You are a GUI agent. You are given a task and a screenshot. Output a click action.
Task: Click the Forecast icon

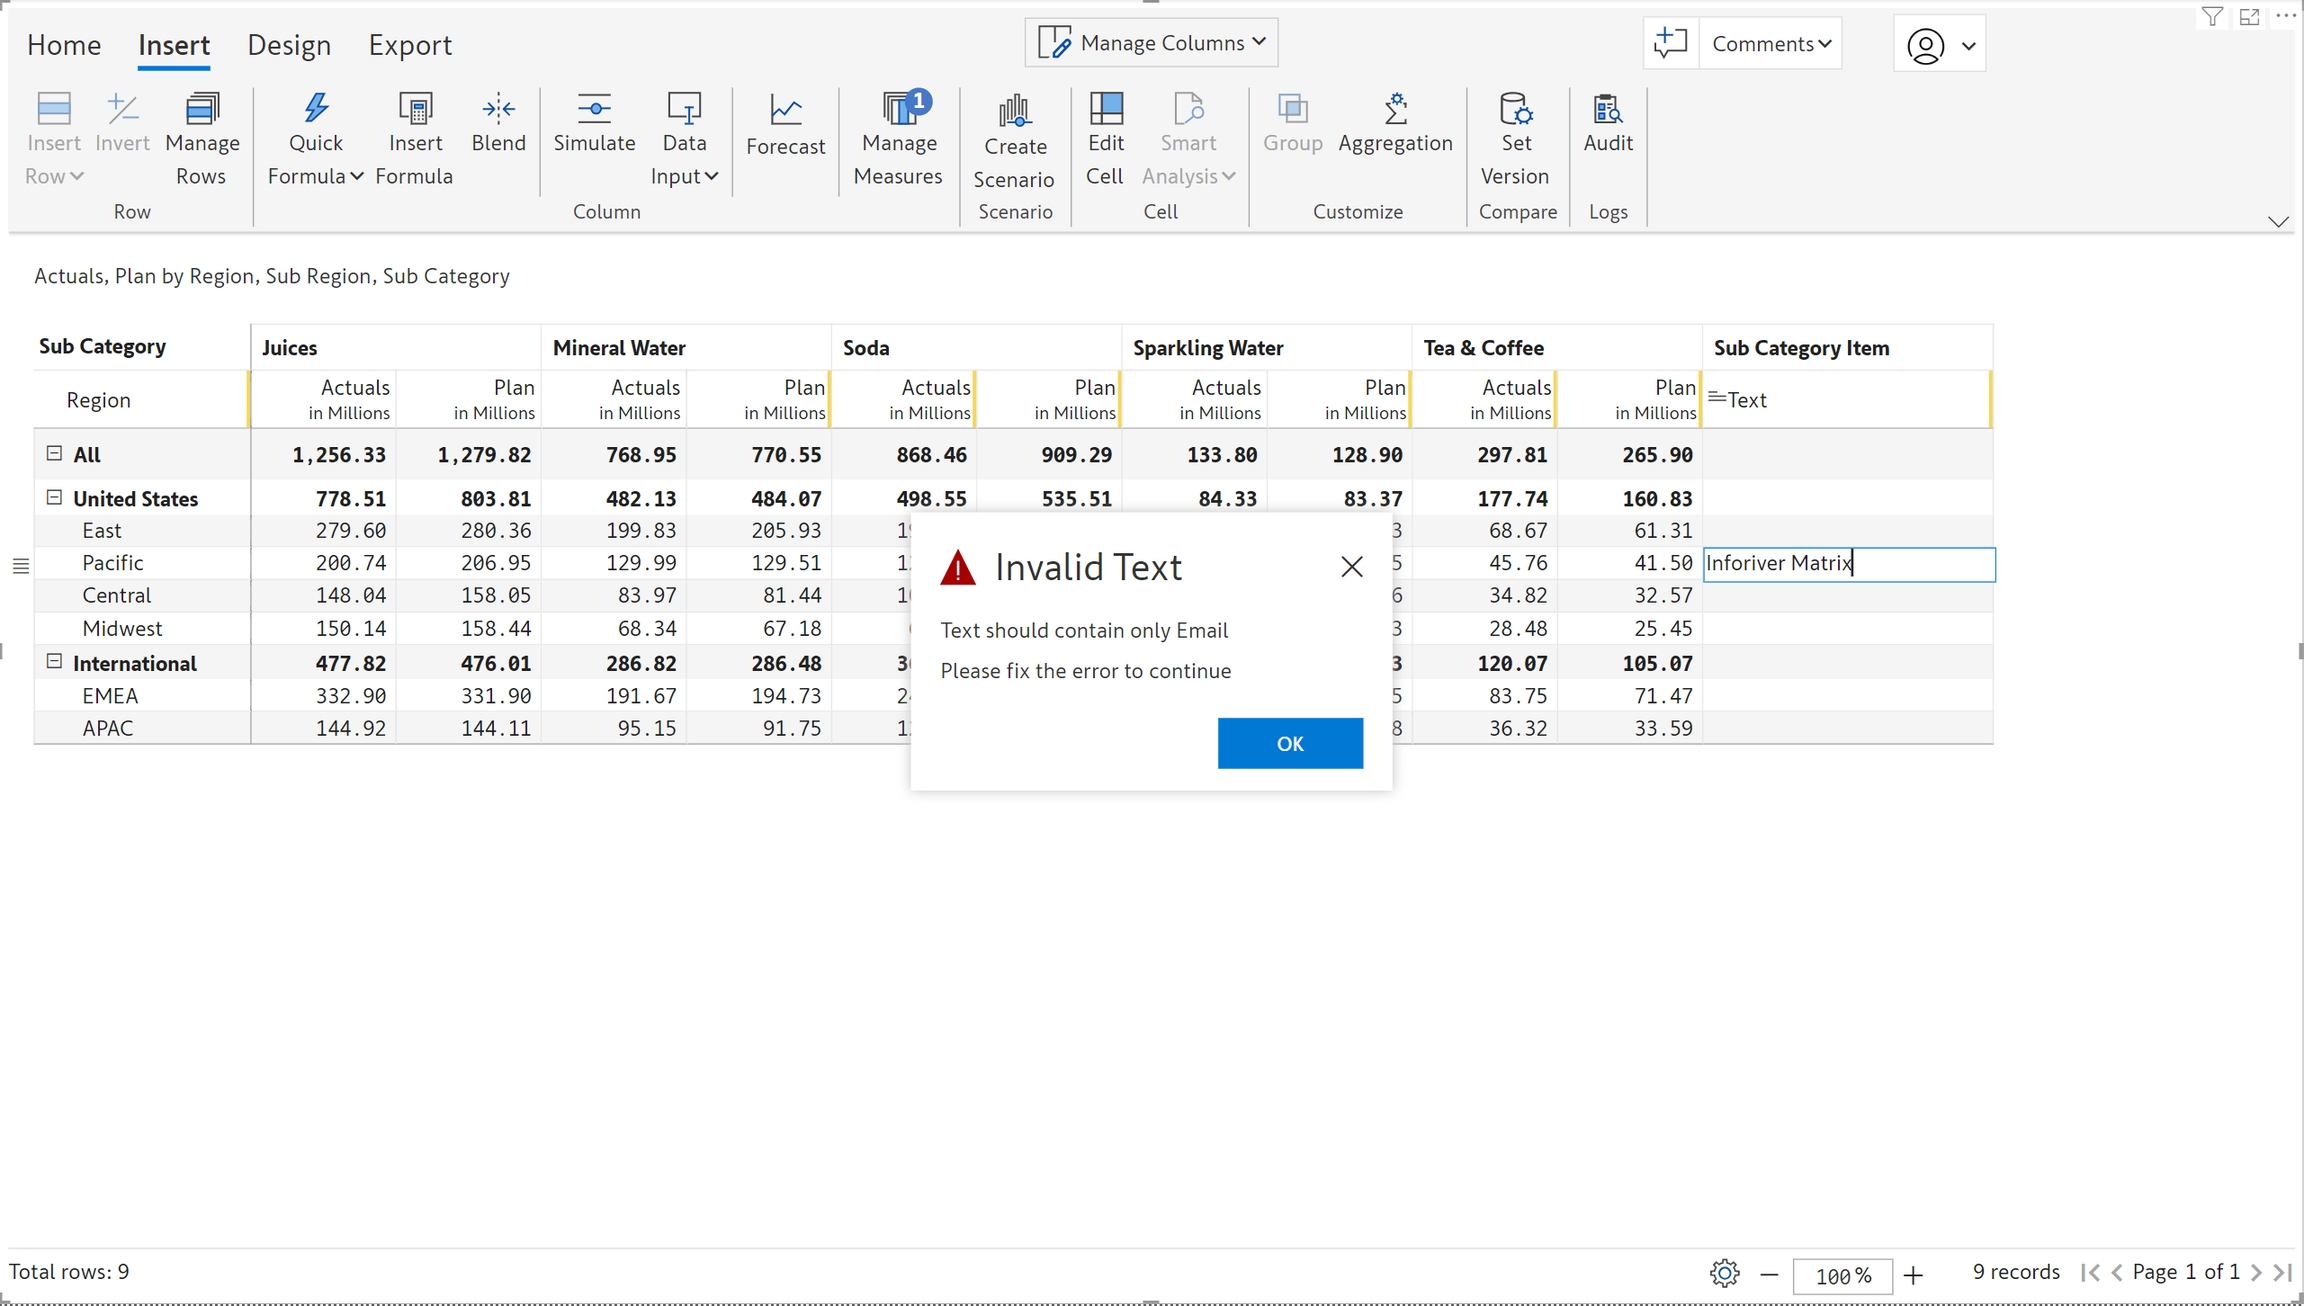click(x=785, y=110)
